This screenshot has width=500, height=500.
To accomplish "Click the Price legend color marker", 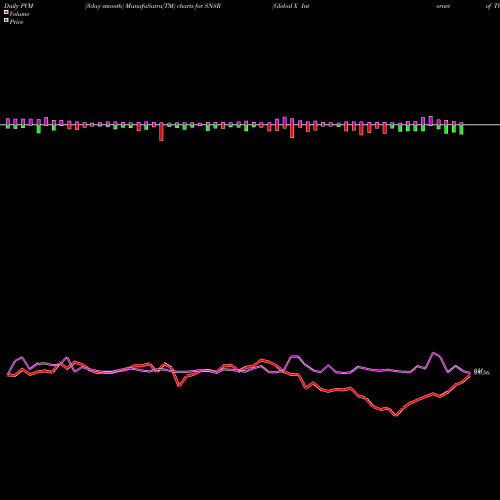I will [x=6, y=21].
